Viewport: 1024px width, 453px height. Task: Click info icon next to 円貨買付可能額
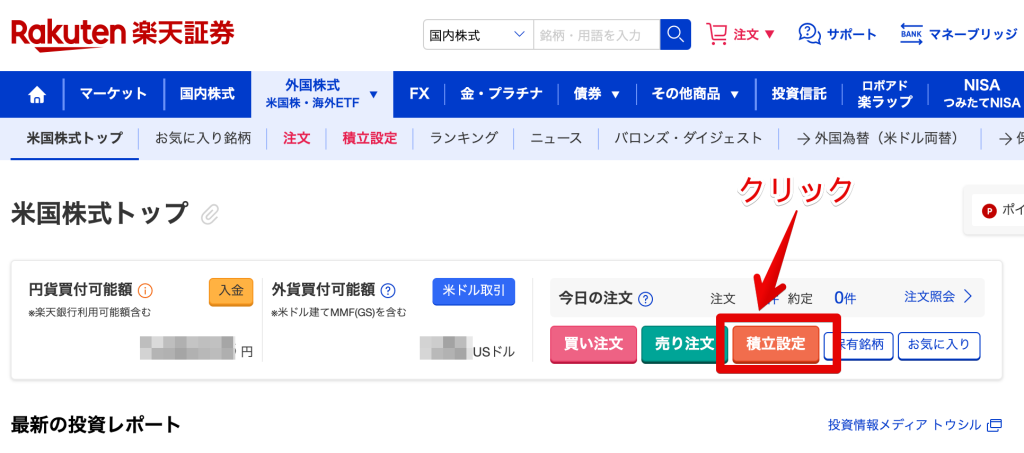tap(145, 291)
